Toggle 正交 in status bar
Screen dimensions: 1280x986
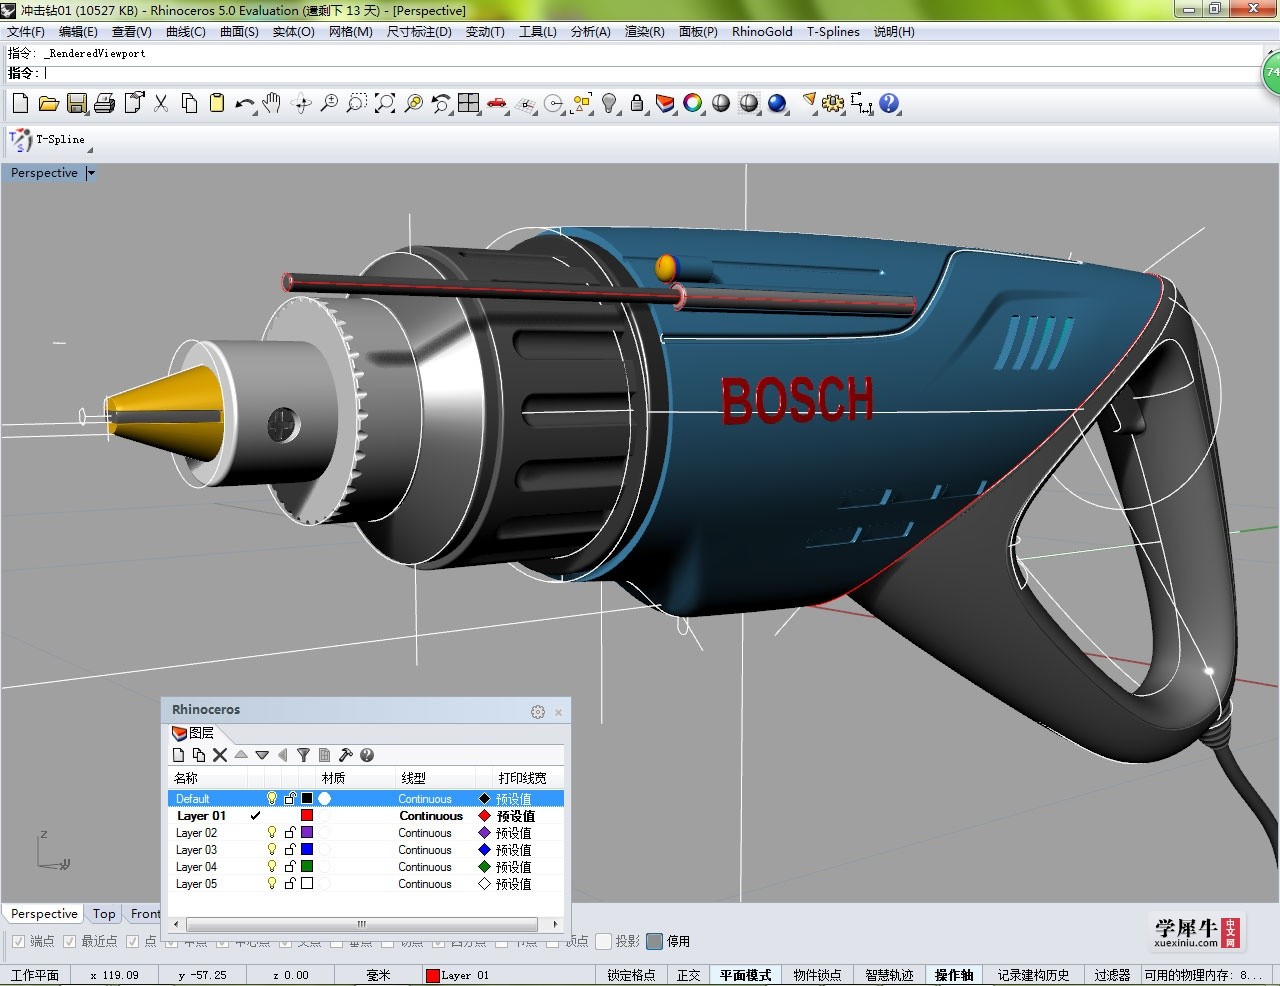coord(689,975)
